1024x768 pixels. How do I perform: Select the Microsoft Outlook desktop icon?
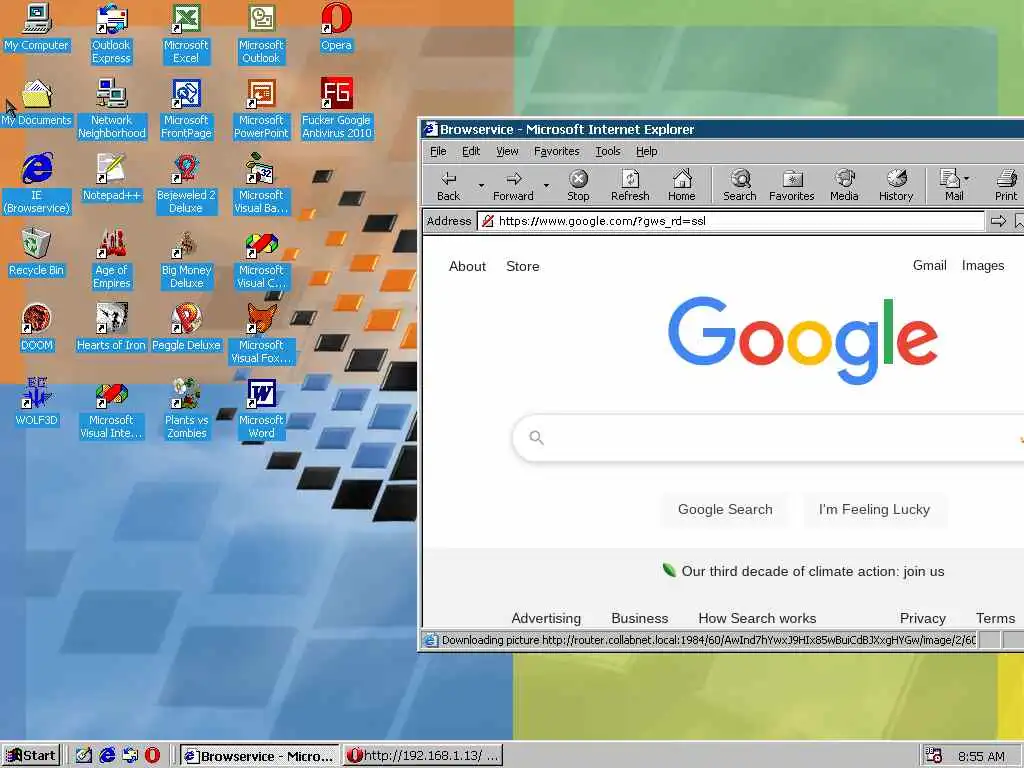(261, 34)
